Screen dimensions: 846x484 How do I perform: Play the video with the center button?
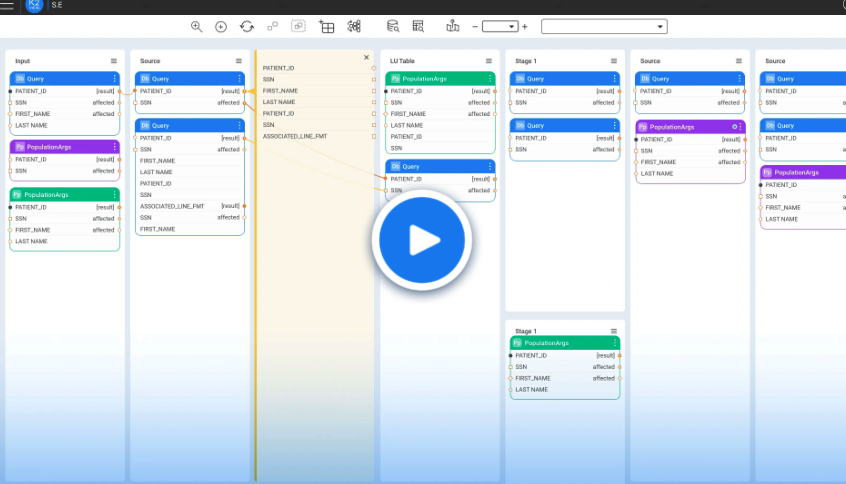pos(422,240)
